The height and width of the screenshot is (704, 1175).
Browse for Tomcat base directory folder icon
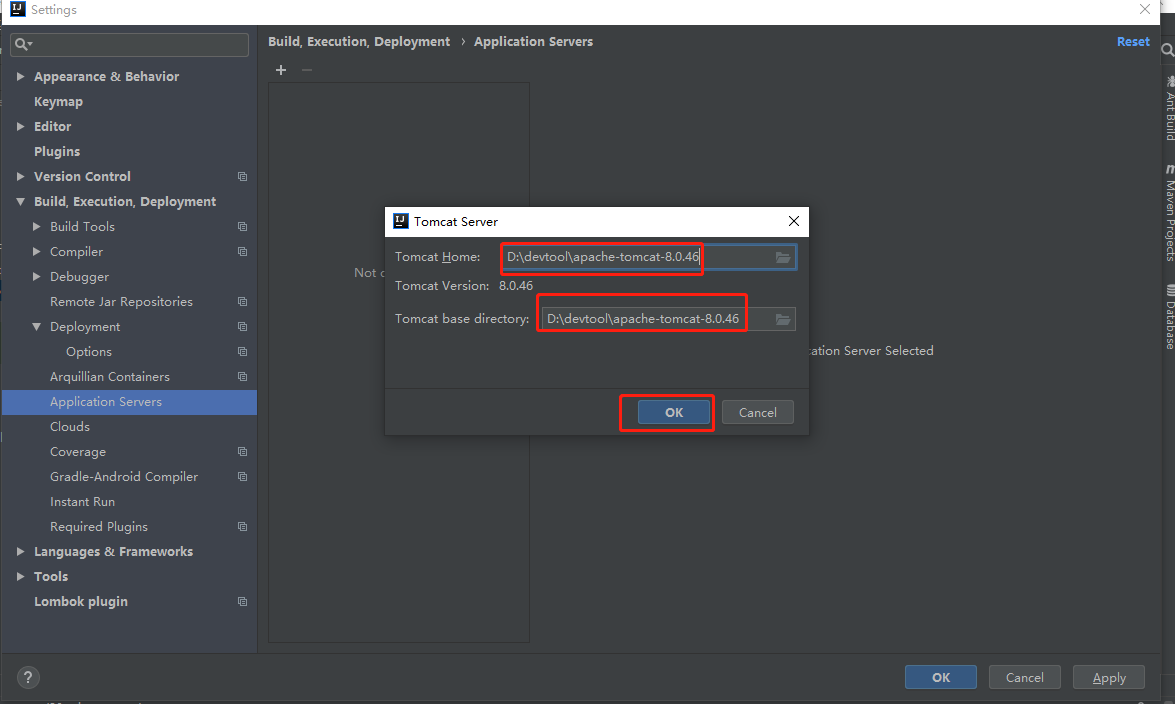pos(782,319)
